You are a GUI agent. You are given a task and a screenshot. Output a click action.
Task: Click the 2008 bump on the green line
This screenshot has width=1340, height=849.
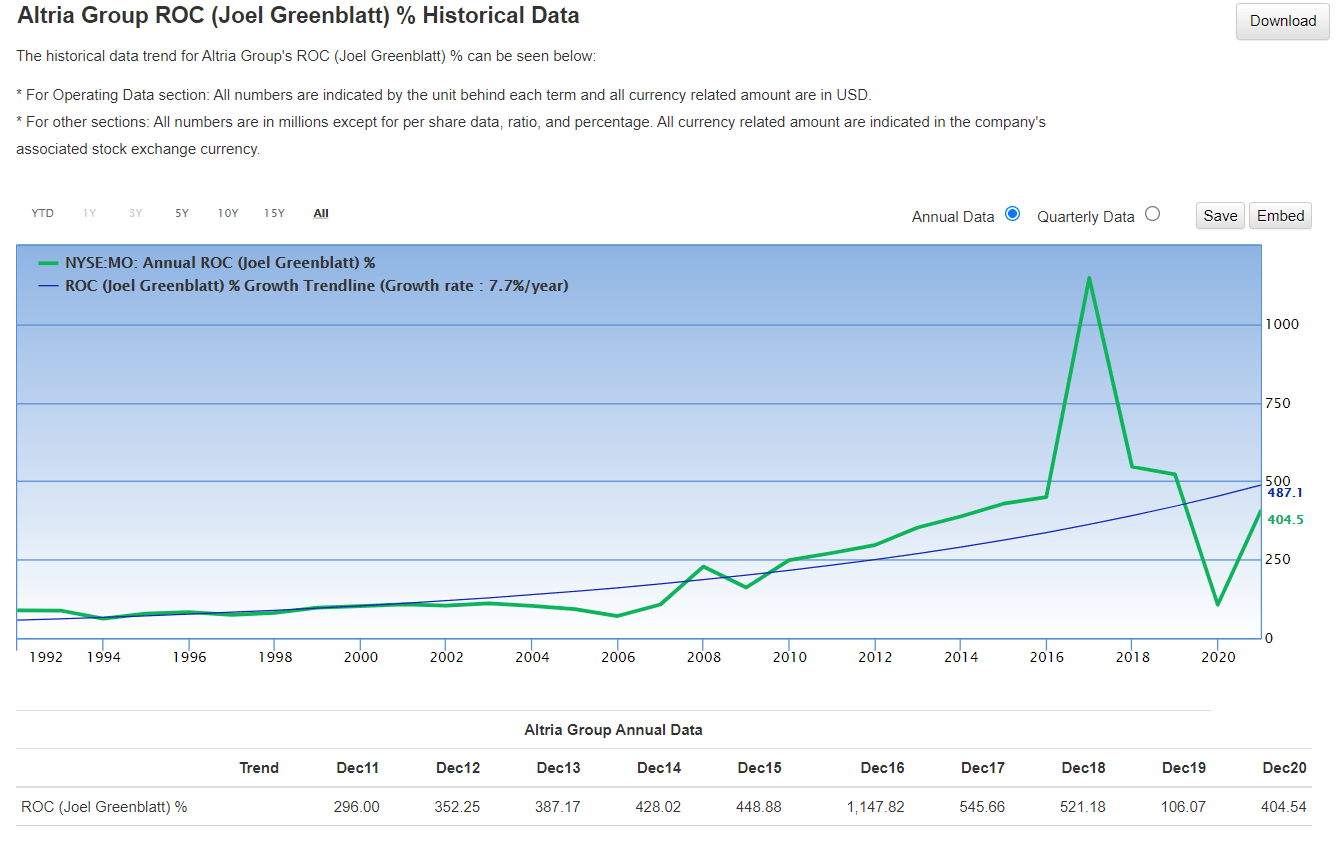(x=703, y=567)
